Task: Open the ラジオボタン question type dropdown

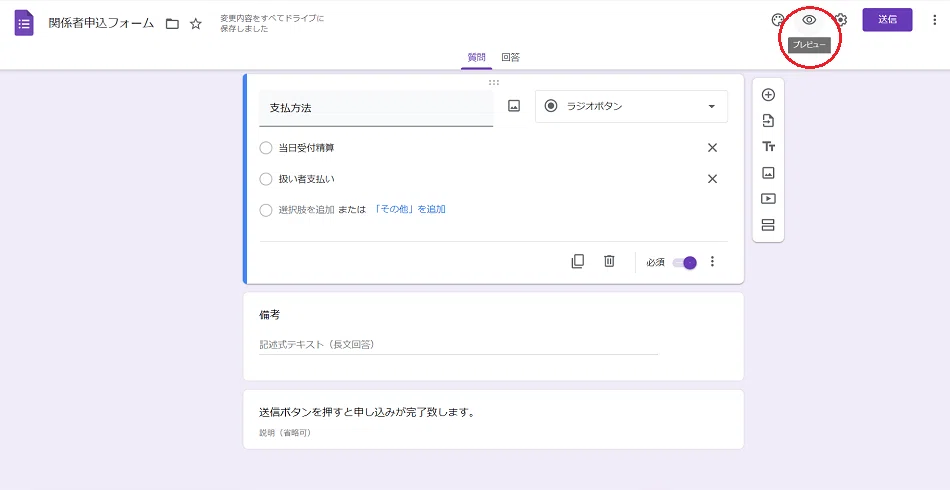Action: point(631,107)
